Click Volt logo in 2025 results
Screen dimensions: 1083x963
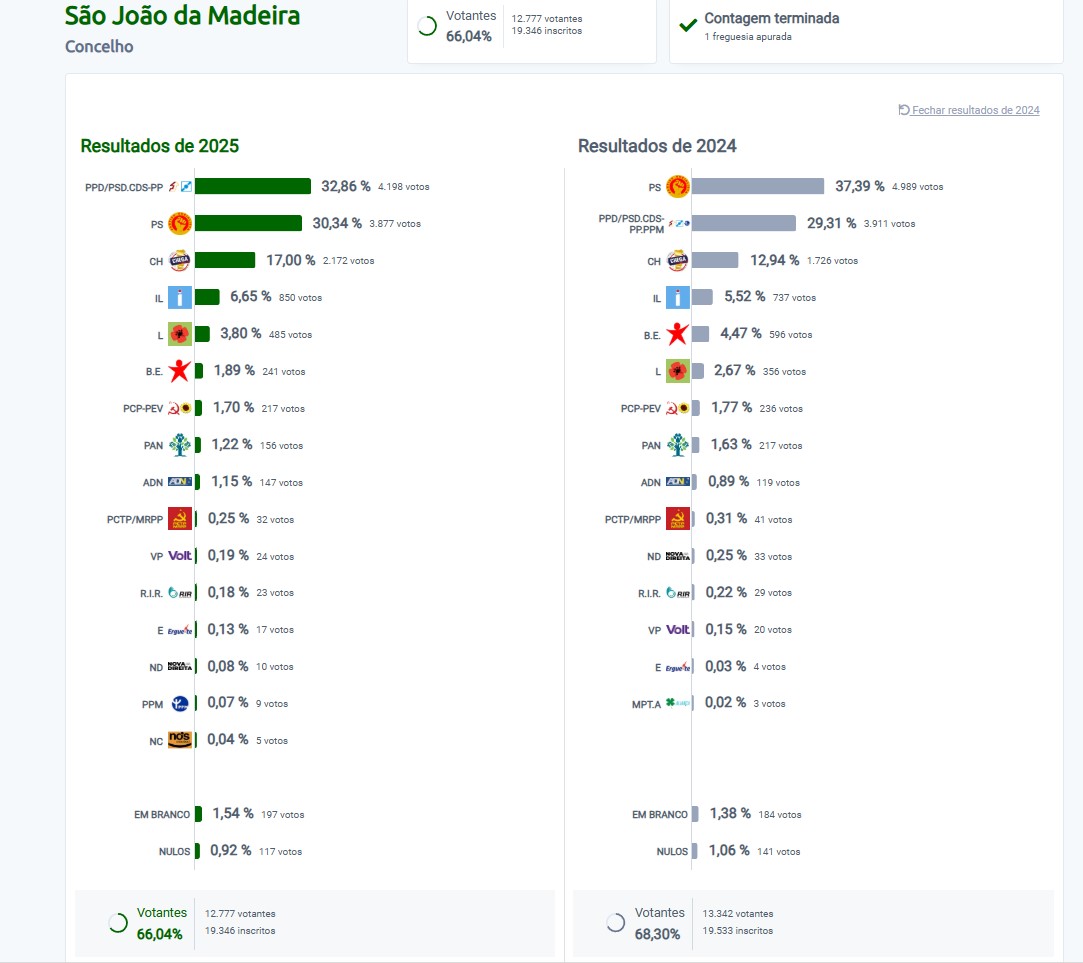click(180, 555)
